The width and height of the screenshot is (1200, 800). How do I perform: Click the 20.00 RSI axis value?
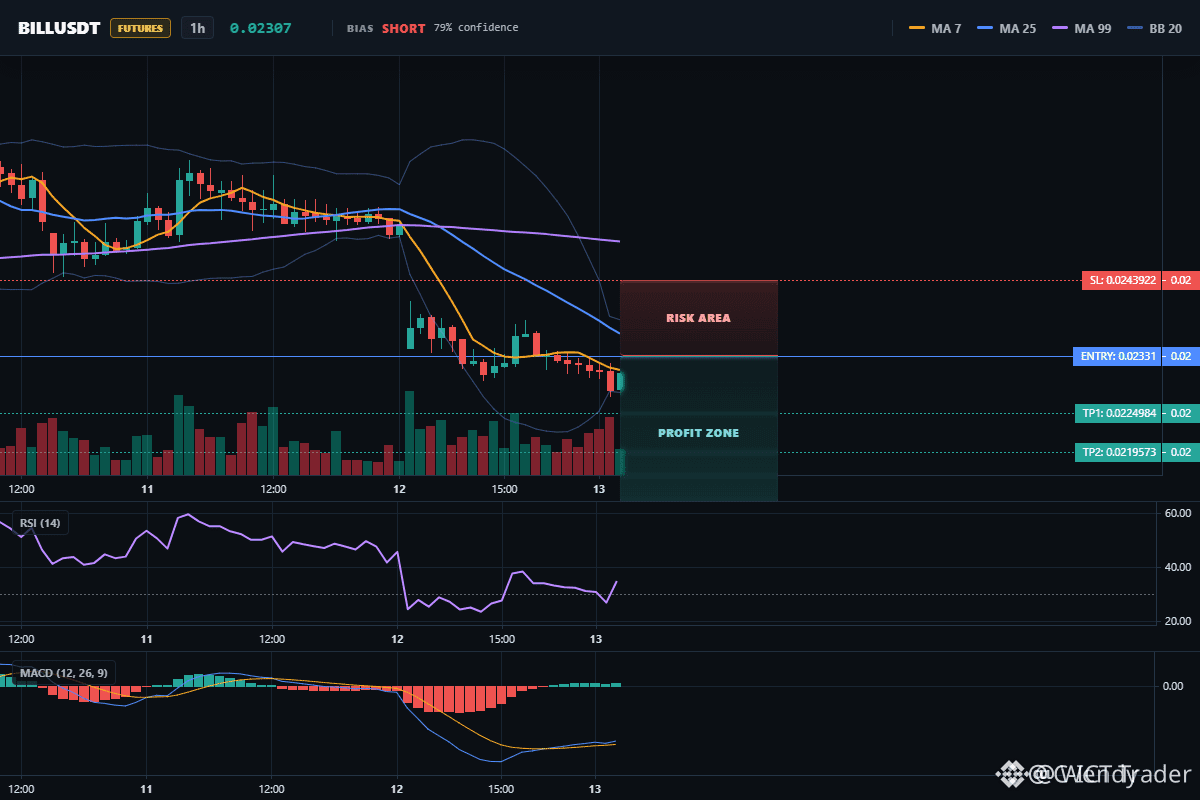point(1179,621)
